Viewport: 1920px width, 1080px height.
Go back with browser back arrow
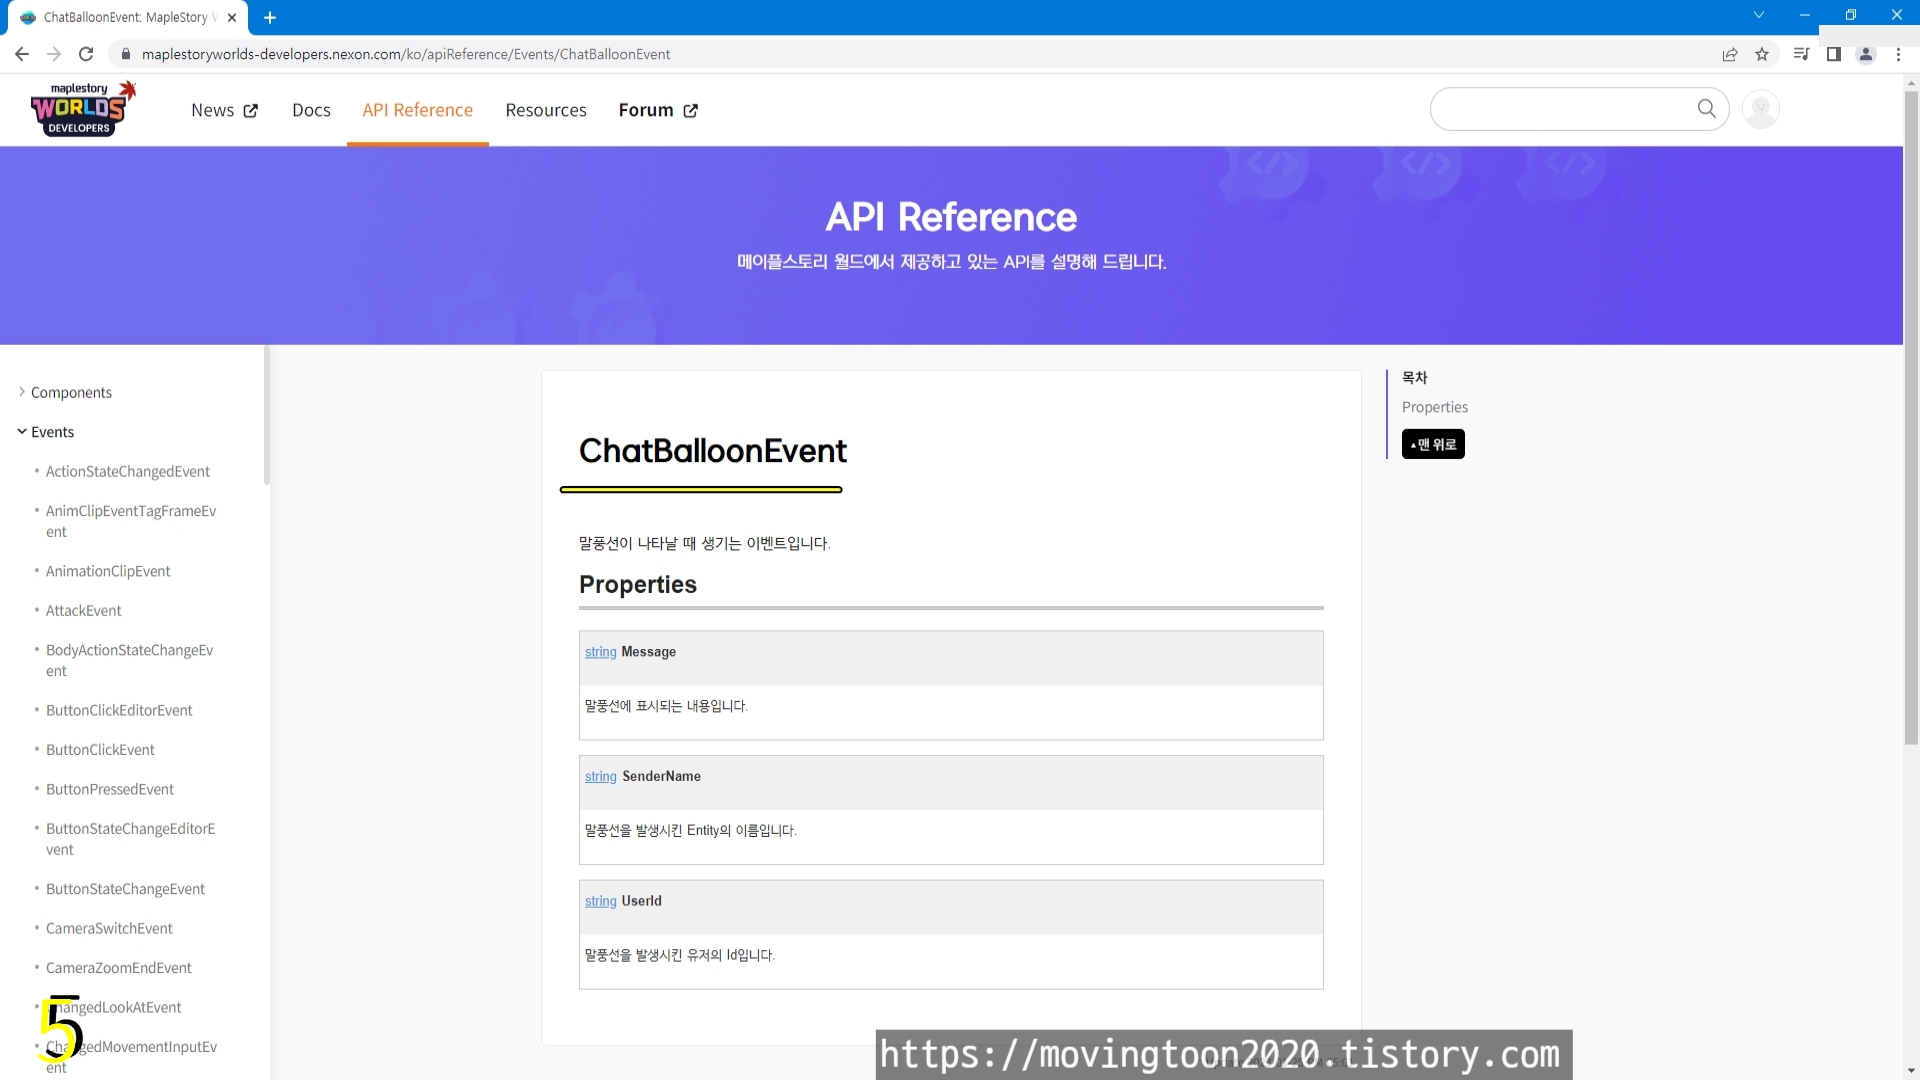coord(22,54)
